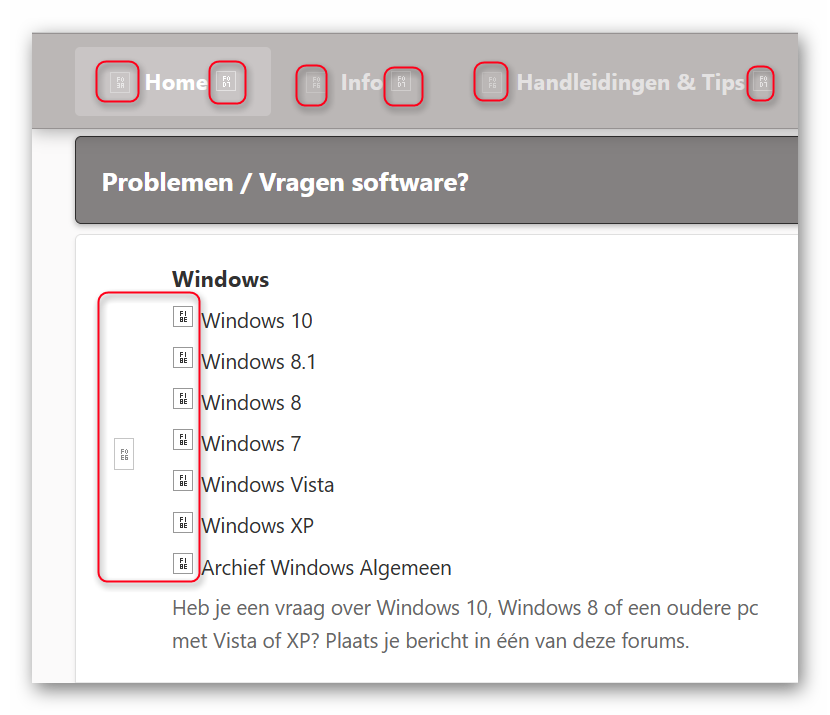Open the Info menu tab

(361, 83)
